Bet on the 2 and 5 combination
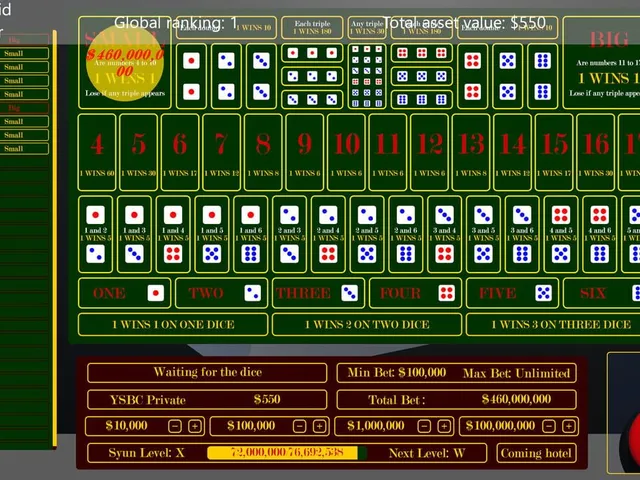This screenshot has width=640, height=480. tap(367, 234)
